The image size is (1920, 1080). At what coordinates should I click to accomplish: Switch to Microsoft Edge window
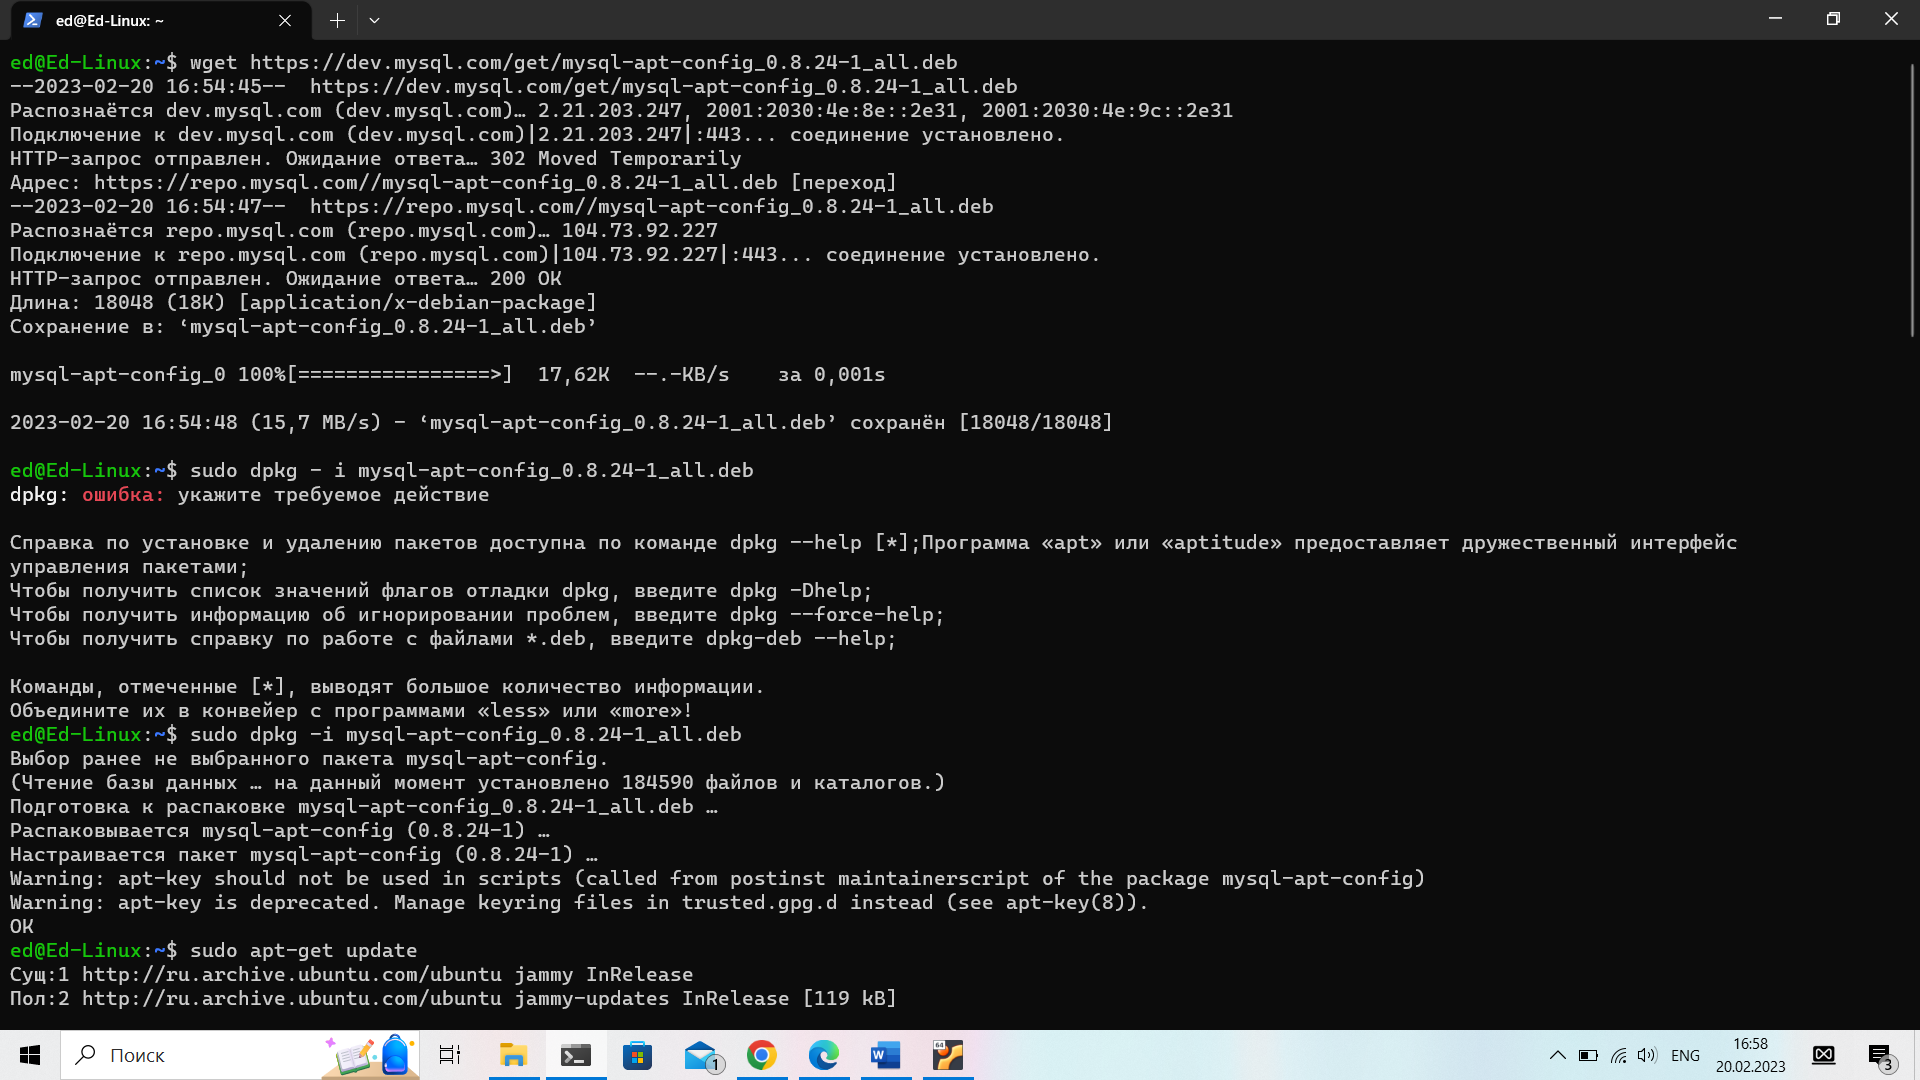coord(824,1055)
